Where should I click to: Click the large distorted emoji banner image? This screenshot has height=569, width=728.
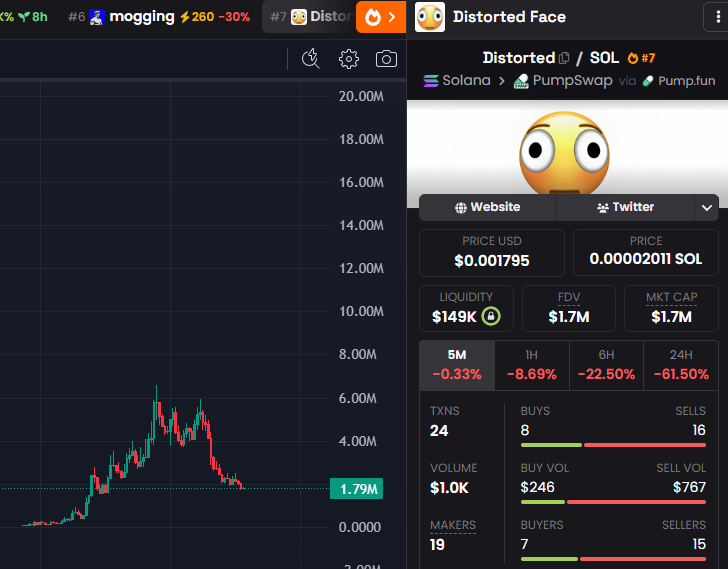coord(564,153)
